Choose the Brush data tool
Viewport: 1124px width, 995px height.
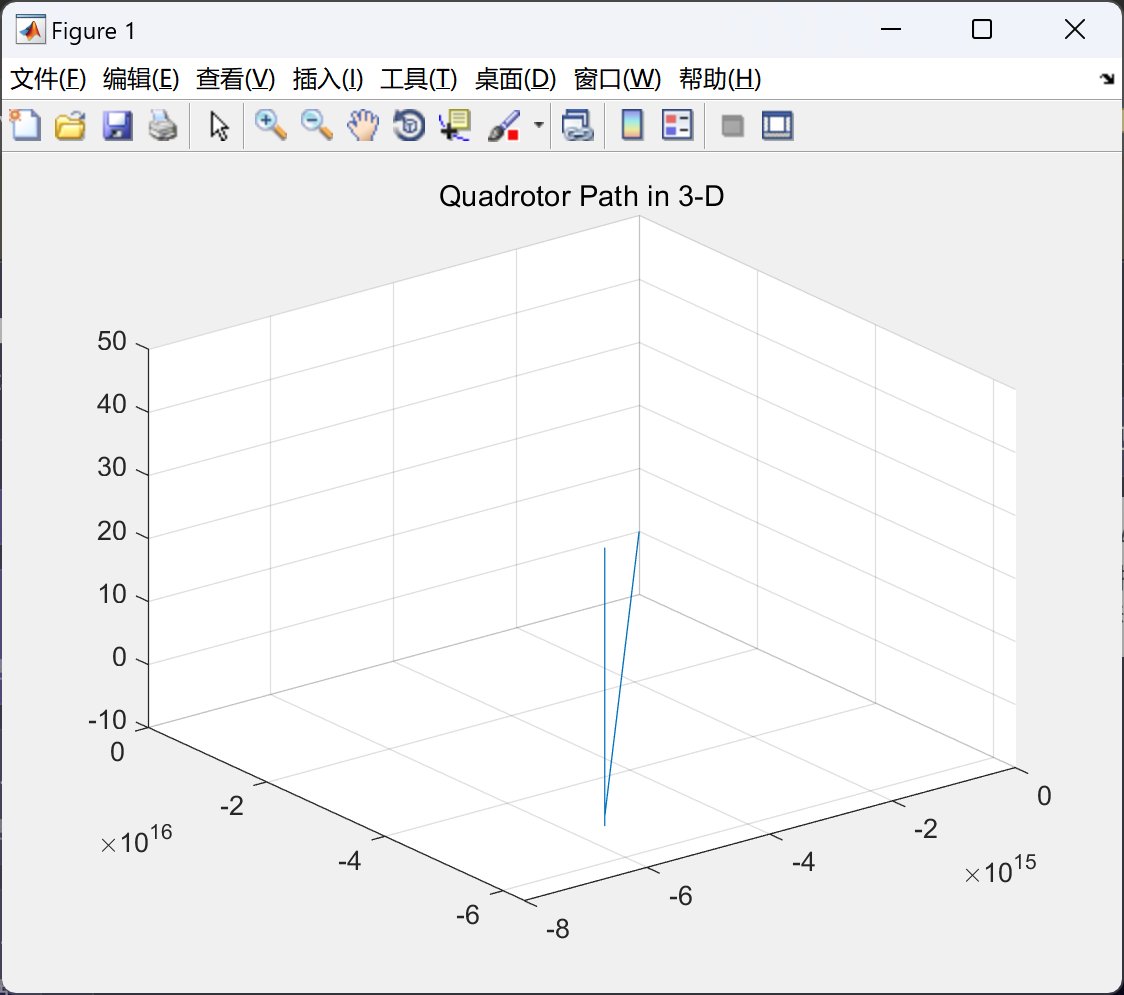[504, 125]
